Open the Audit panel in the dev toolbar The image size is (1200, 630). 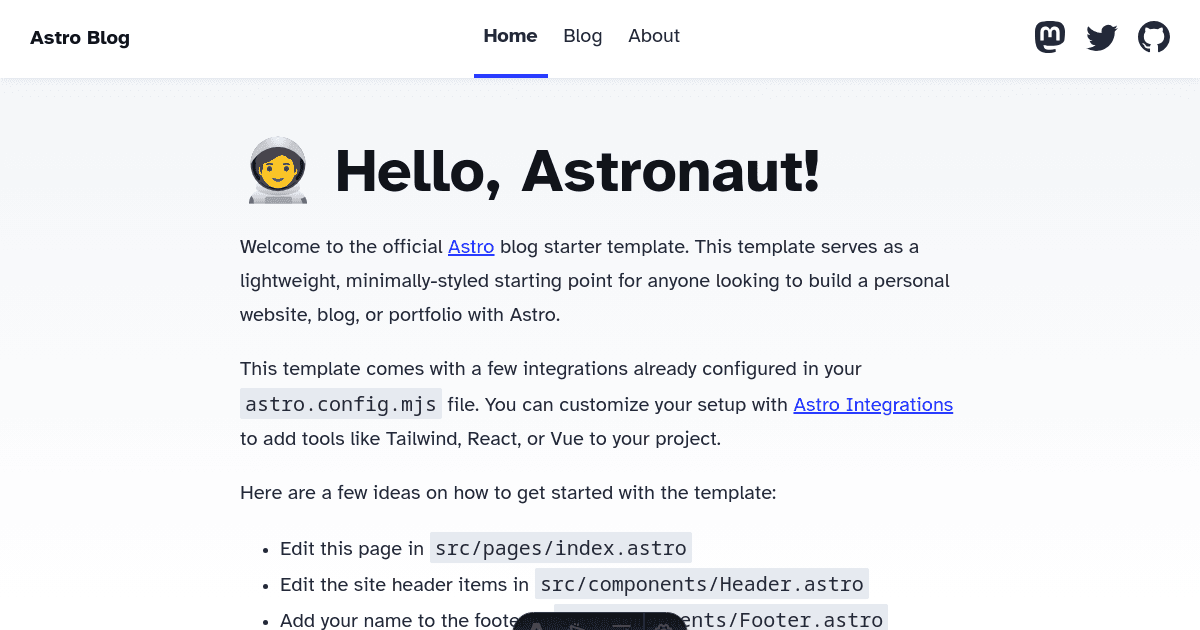coord(621,626)
